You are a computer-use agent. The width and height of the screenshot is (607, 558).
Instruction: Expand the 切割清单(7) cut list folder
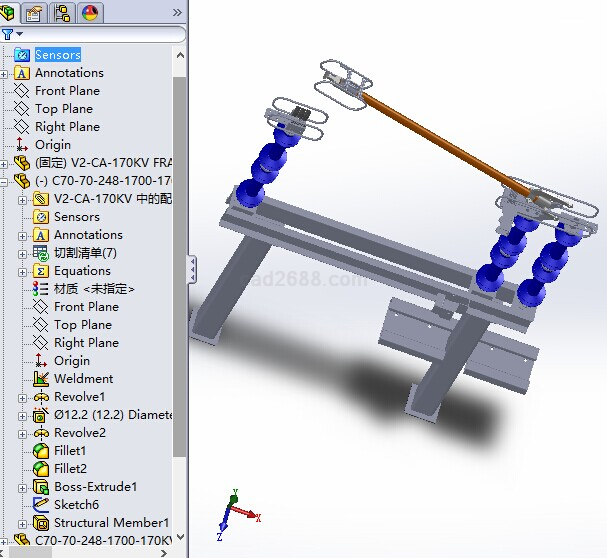tap(23, 253)
